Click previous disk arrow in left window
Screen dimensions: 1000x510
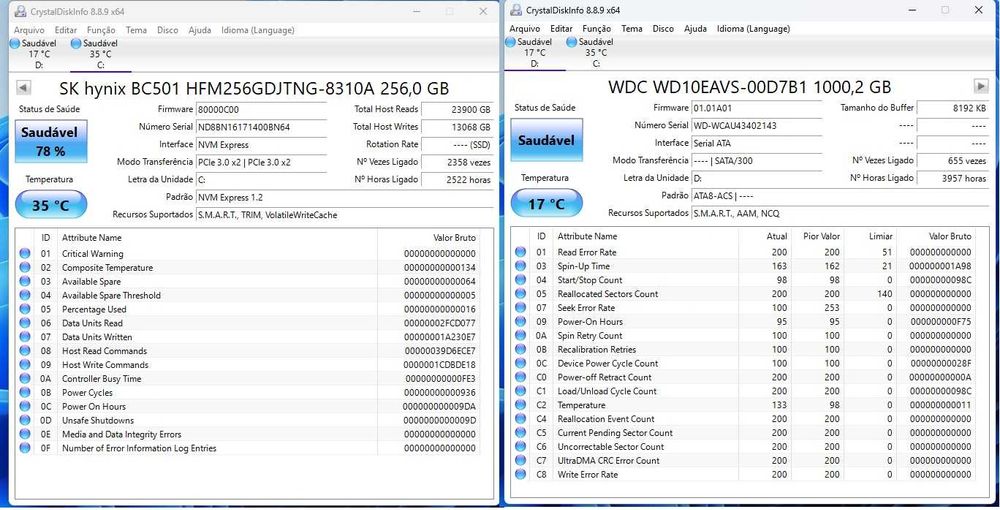click(x=23, y=87)
